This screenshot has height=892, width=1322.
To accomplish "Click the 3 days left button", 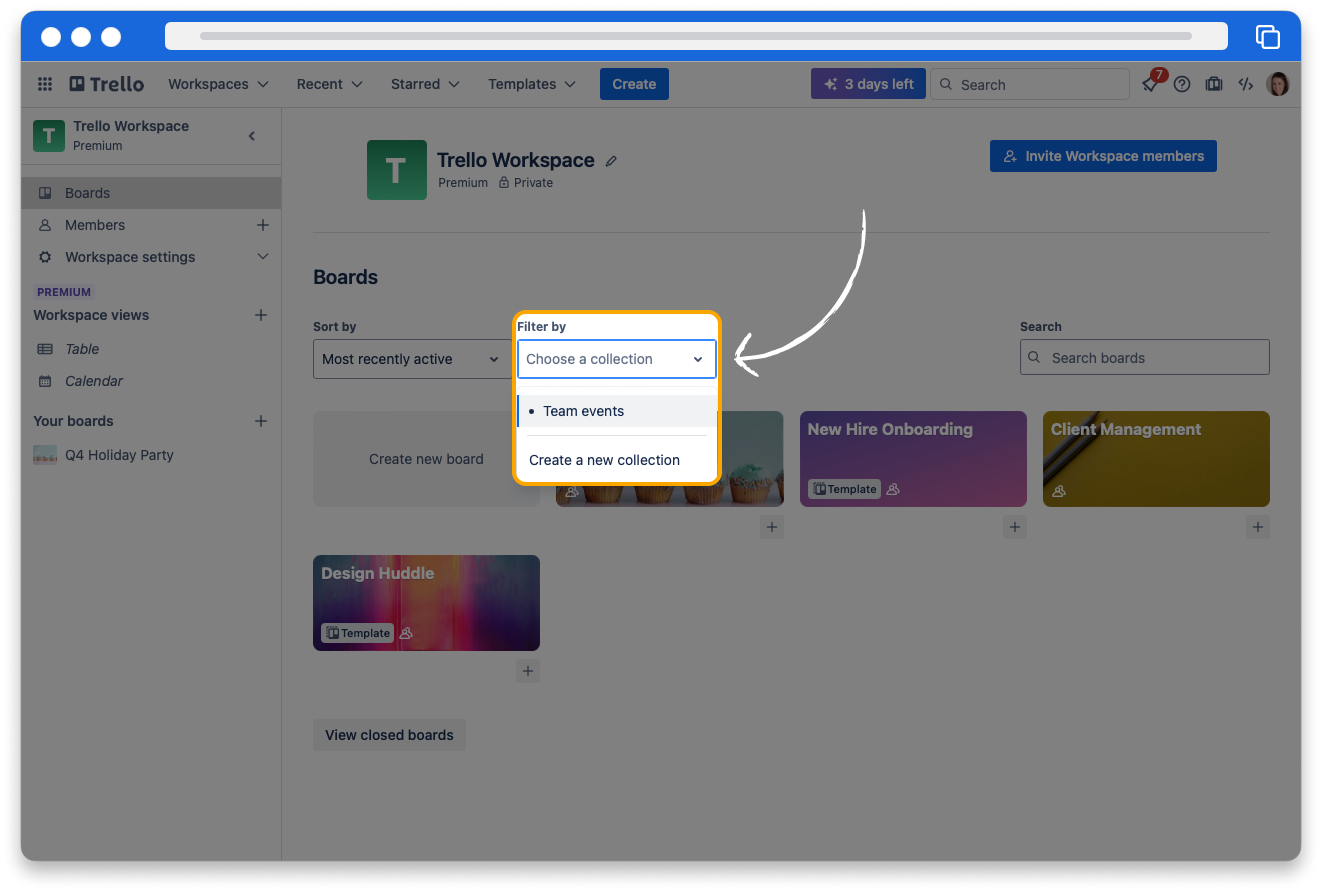I will [868, 84].
